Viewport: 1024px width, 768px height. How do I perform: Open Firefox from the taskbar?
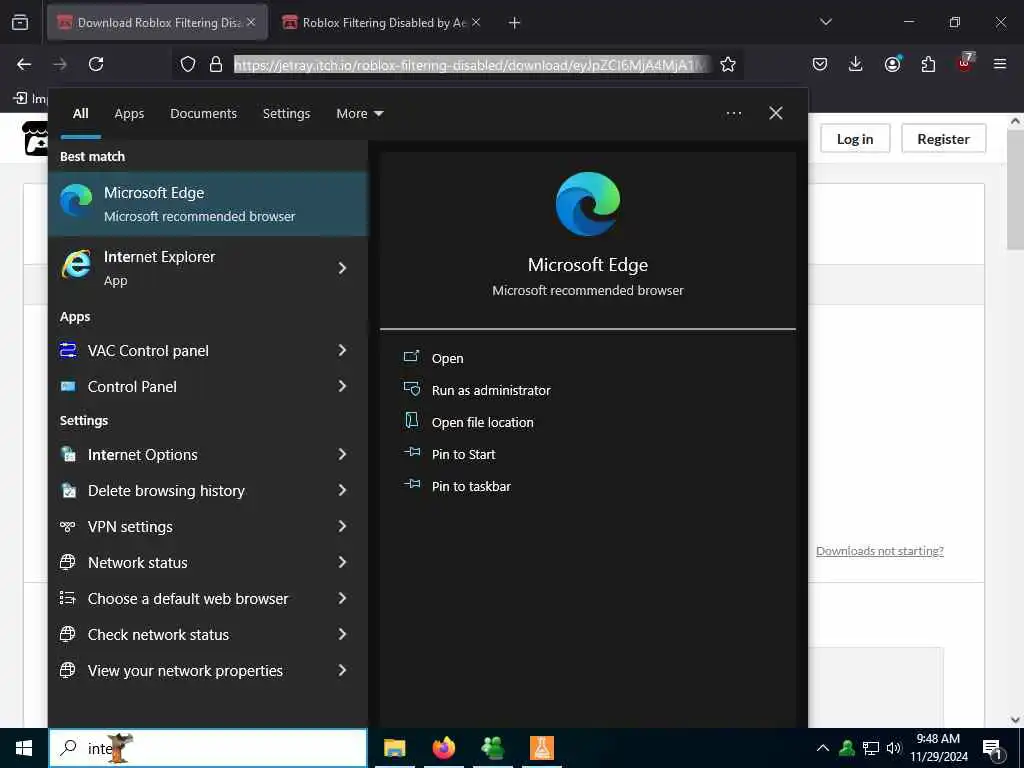(x=444, y=748)
